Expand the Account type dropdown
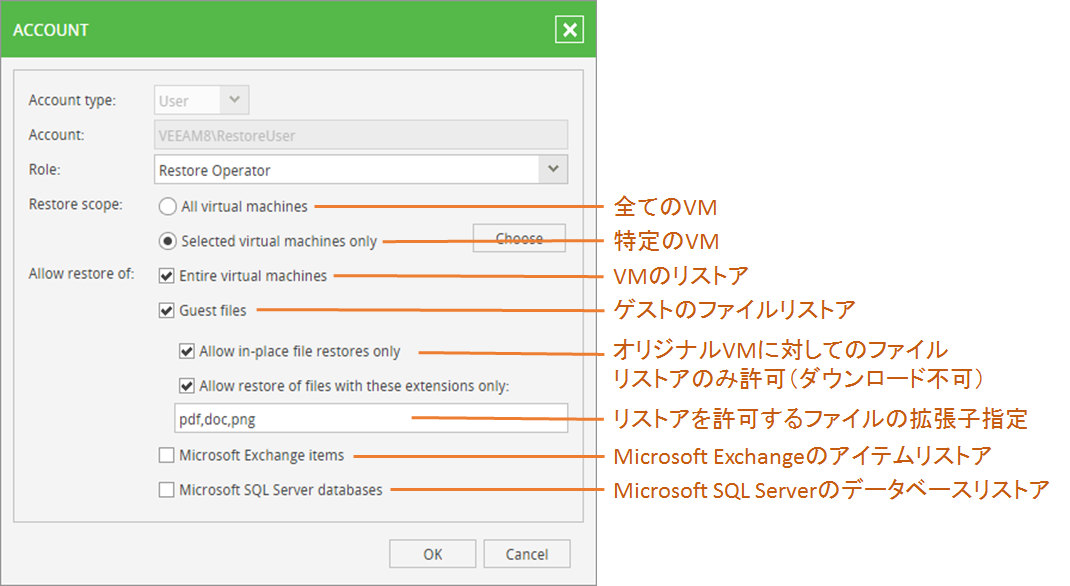 tap(234, 100)
